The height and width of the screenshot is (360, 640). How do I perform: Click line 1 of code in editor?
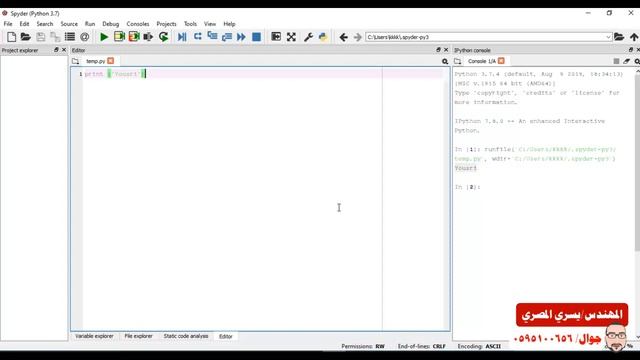115,74
